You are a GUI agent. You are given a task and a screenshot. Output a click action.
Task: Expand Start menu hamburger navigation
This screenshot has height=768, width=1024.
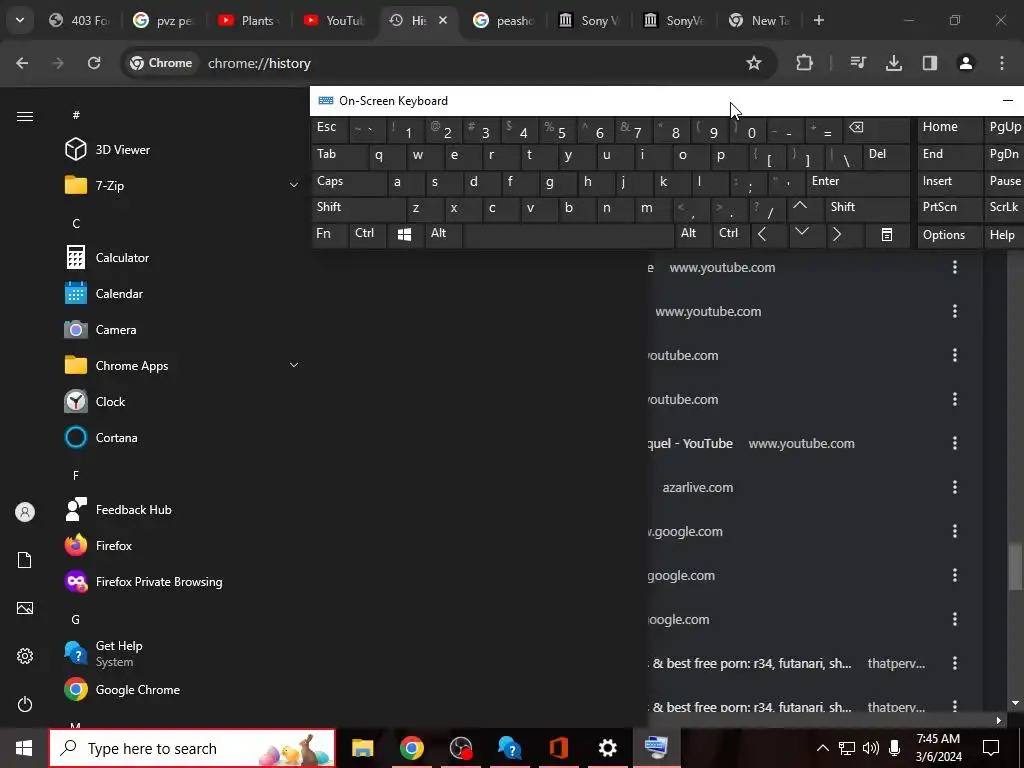click(x=25, y=116)
